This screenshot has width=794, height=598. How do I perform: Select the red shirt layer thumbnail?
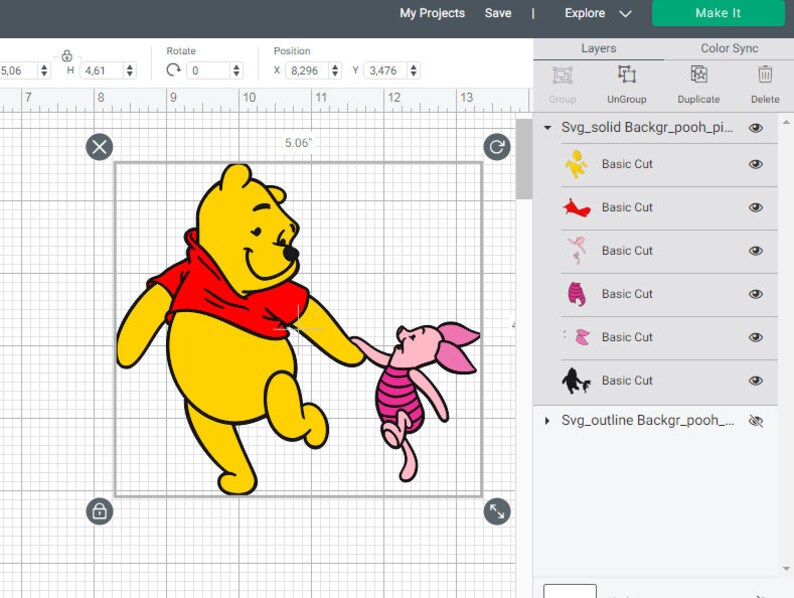pos(576,208)
